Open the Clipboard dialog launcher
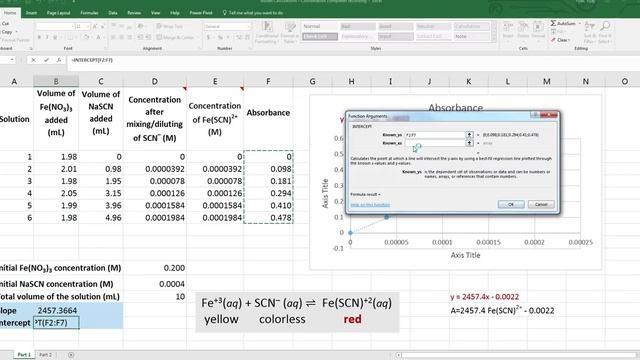640x360 pixels. pyautogui.click(x=31, y=49)
